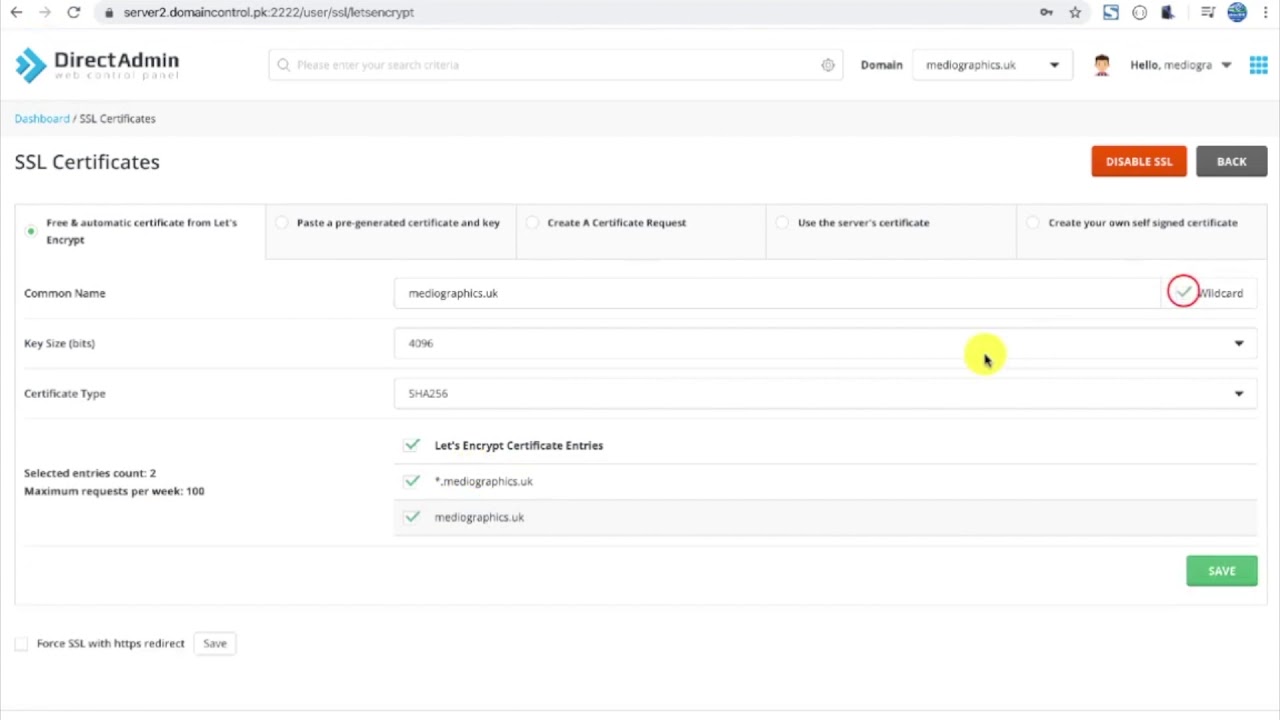Click the Certificate Type label

pos(65,393)
